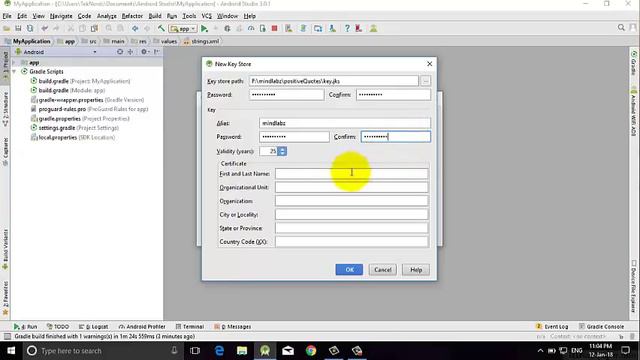Image resolution: width=640 pixels, height=360 pixels.
Task: Open the Gradle side panel tab
Action: [633, 63]
